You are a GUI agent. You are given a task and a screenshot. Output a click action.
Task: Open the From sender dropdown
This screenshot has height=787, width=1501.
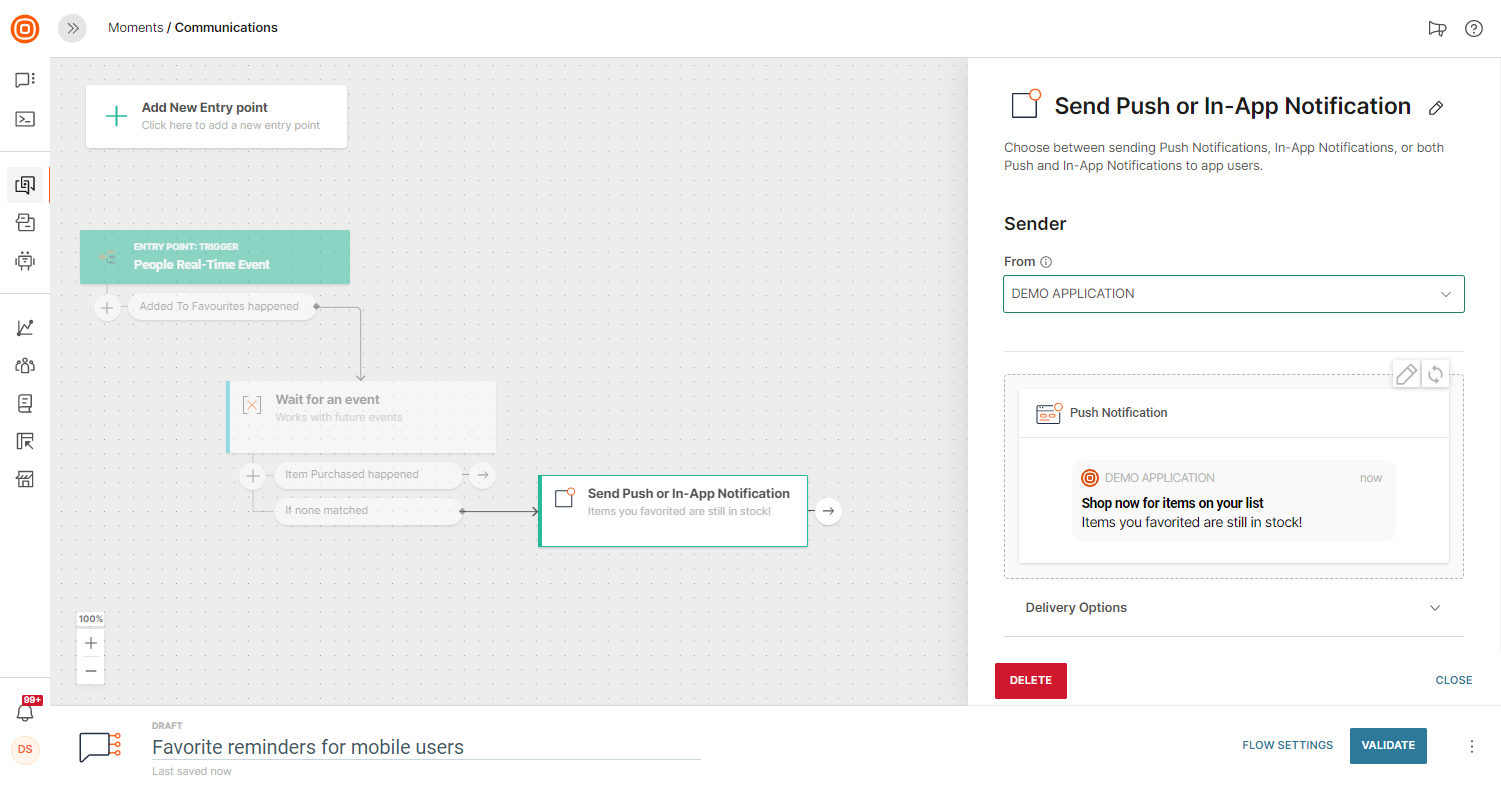(1233, 294)
